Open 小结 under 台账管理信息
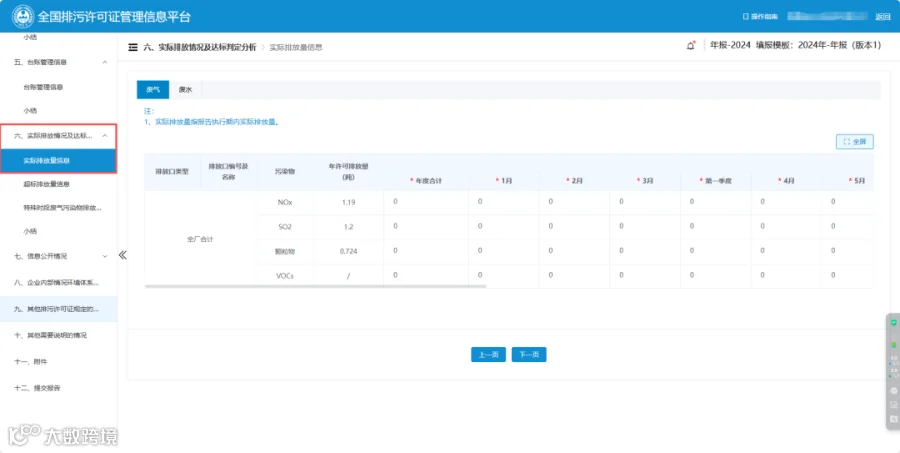 click(30, 110)
